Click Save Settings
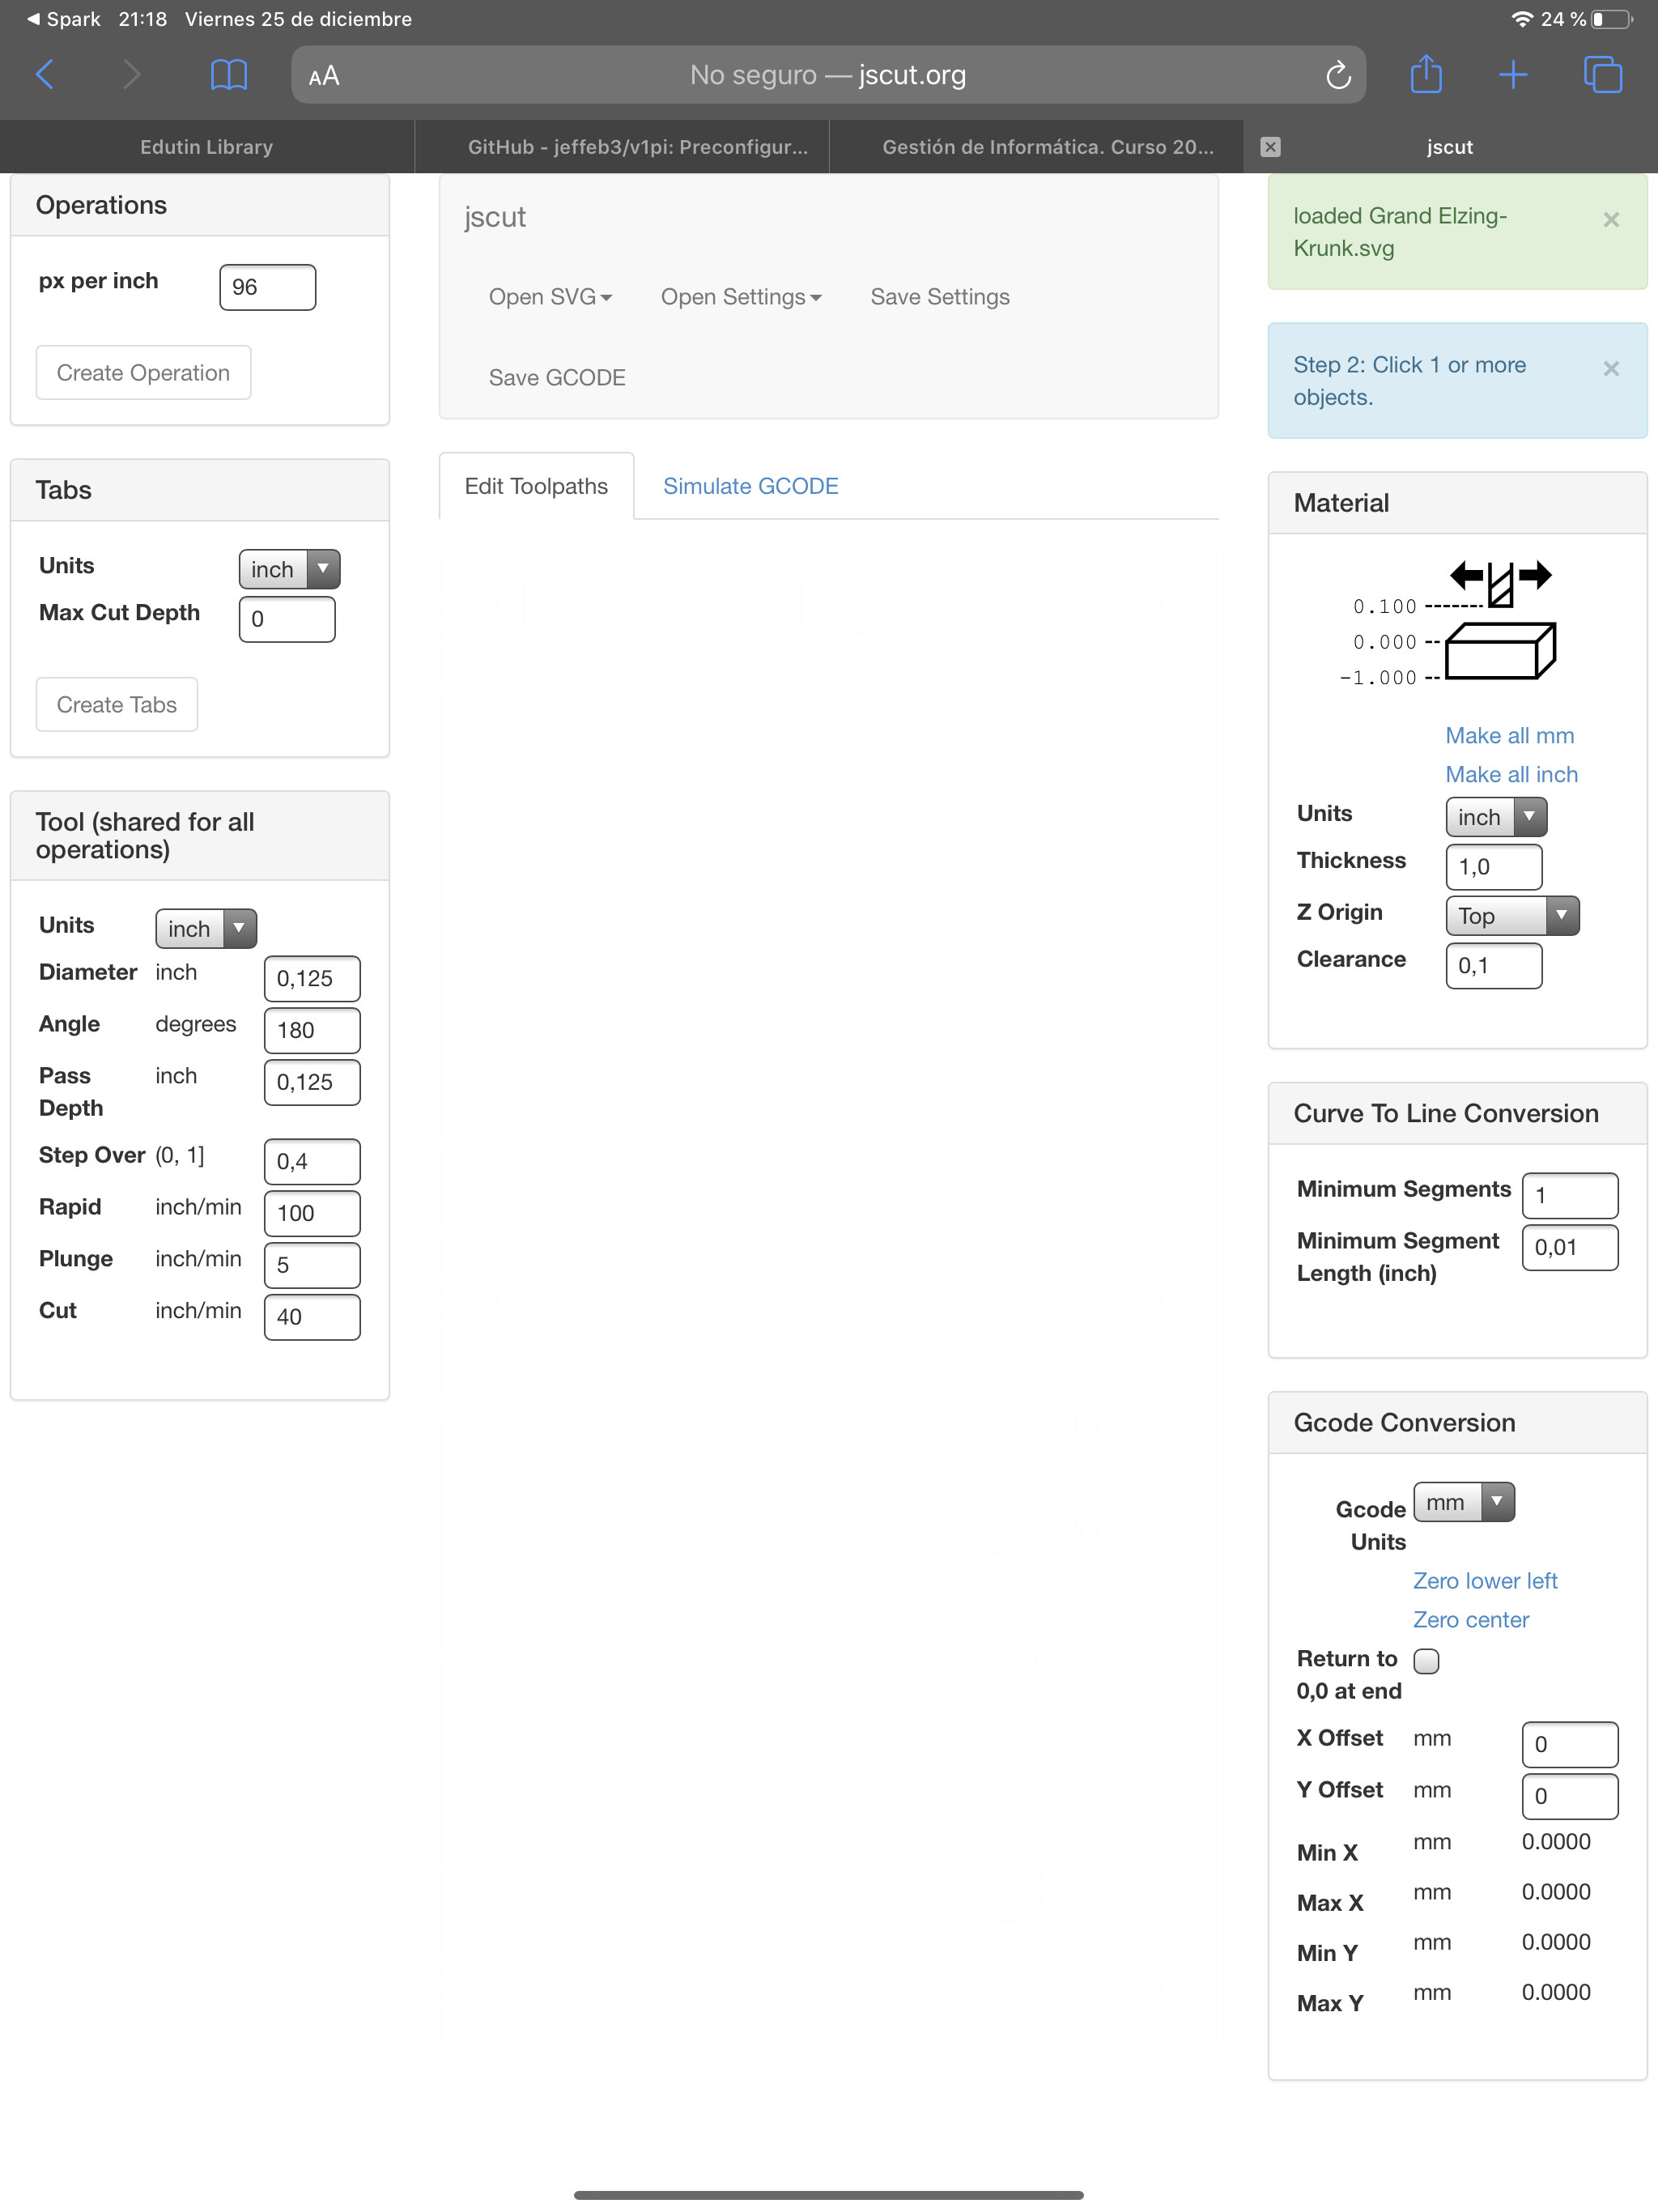The height and width of the screenshot is (2212, 1658). tap(940, 297)
